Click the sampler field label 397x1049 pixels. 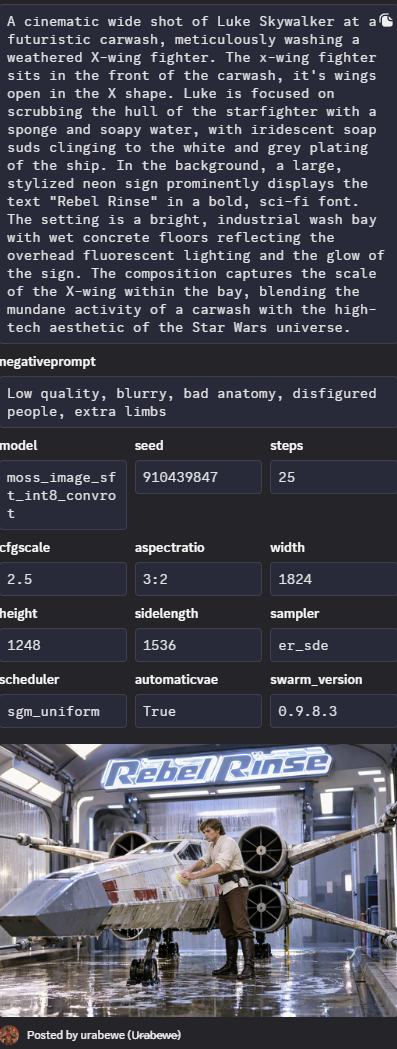[295, 613]
